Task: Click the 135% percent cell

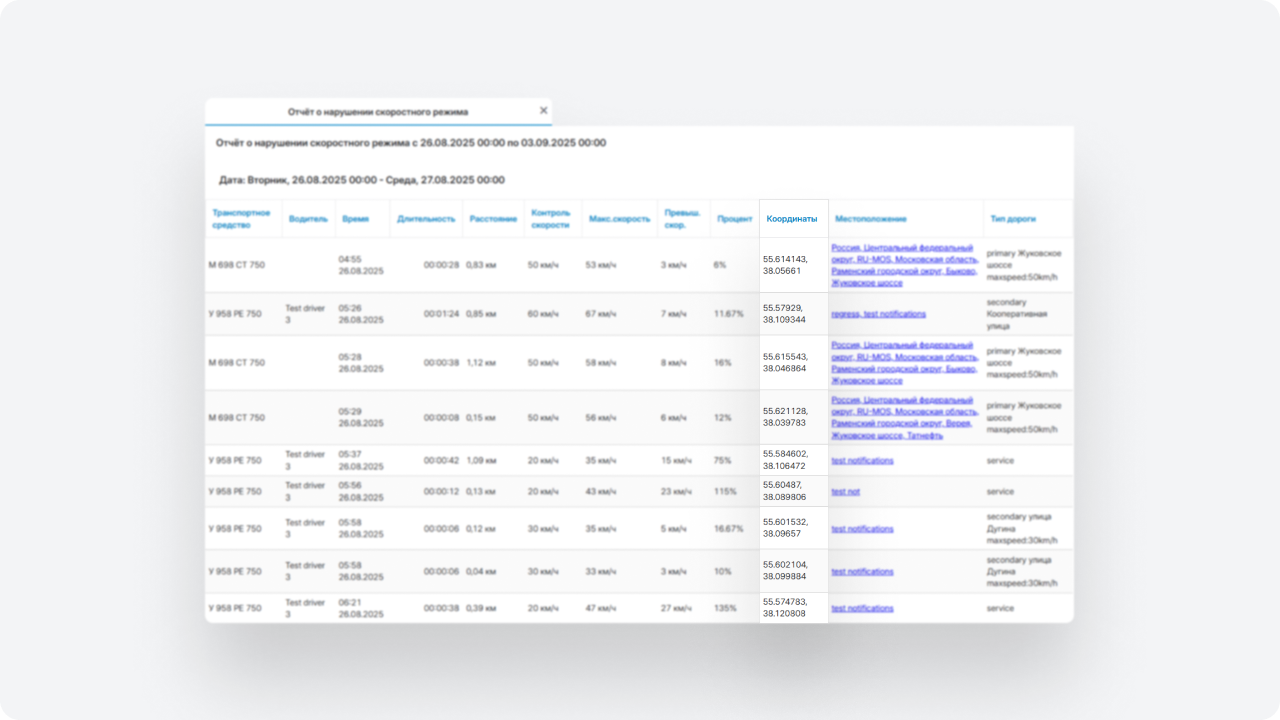Action: click(726, 608)
